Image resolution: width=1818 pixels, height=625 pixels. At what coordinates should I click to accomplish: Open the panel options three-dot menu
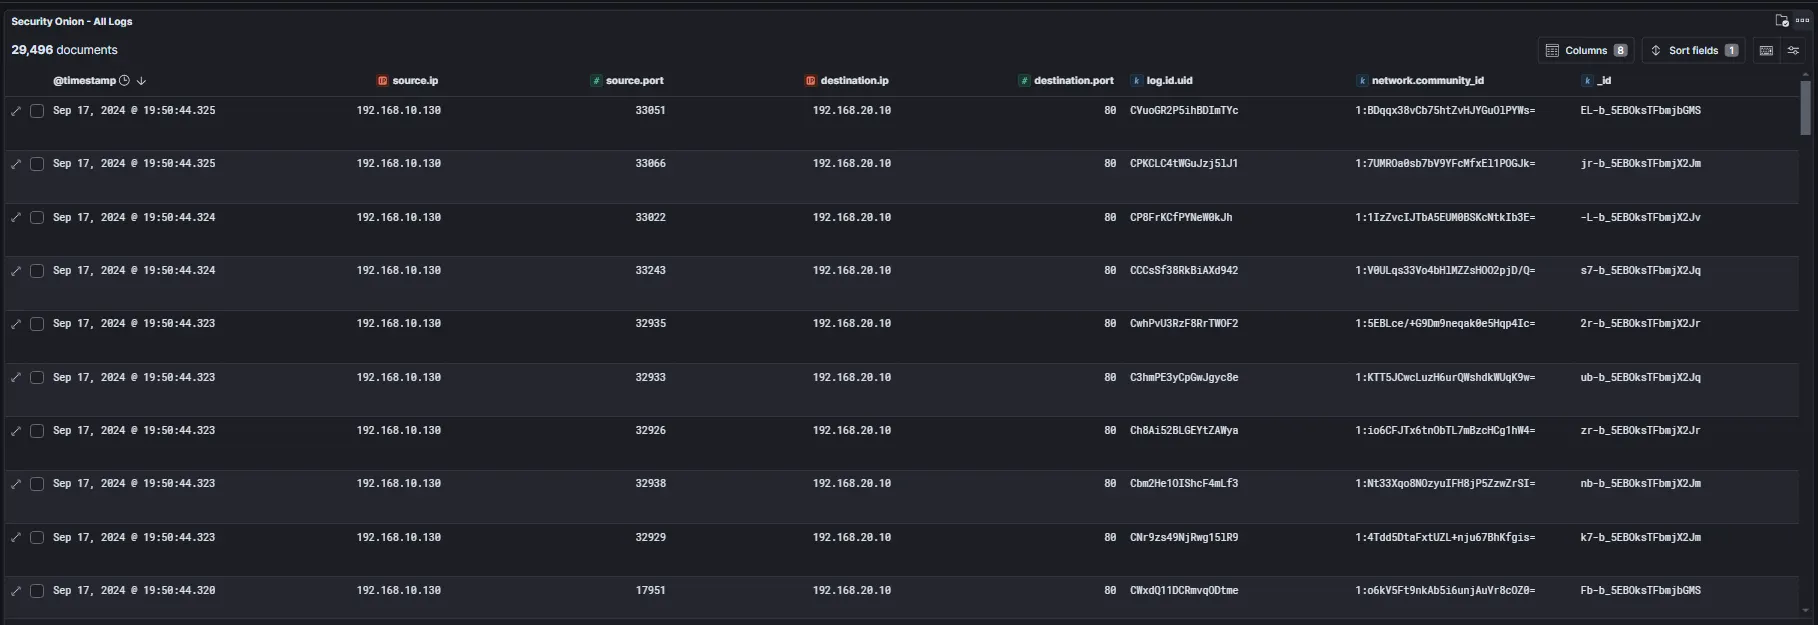1802,21
